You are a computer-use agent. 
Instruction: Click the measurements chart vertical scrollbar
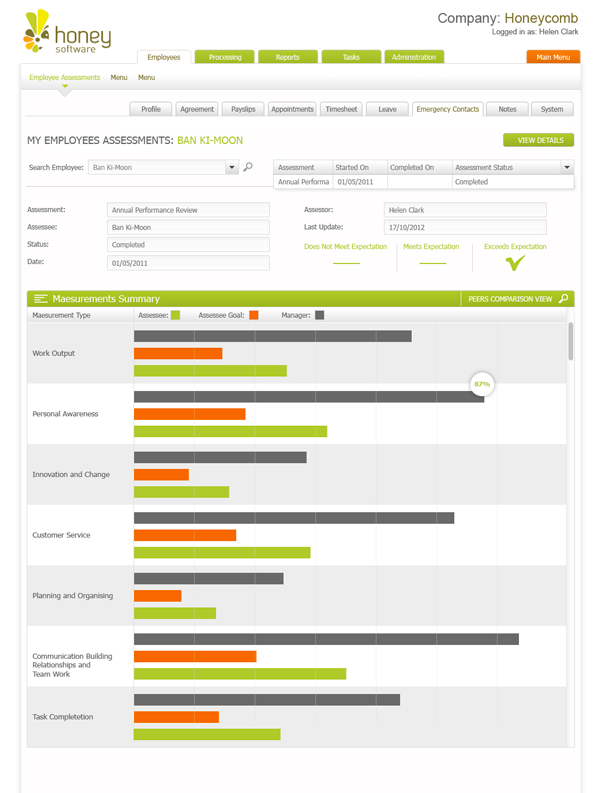pos(571,342)
